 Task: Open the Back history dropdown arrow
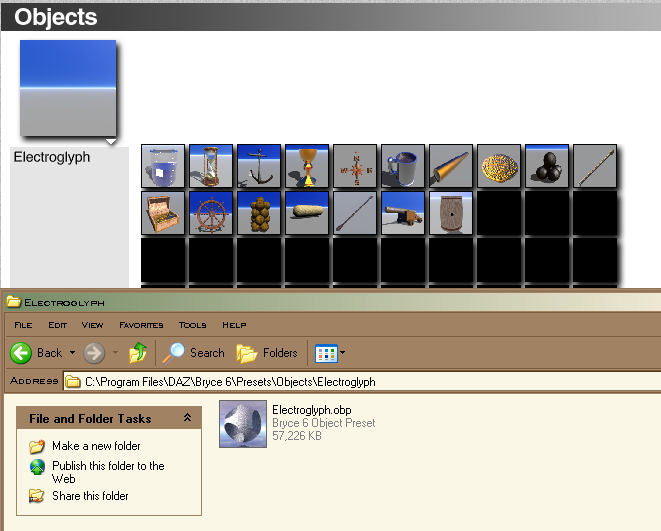pyautogui.click(x=73, y=352)
